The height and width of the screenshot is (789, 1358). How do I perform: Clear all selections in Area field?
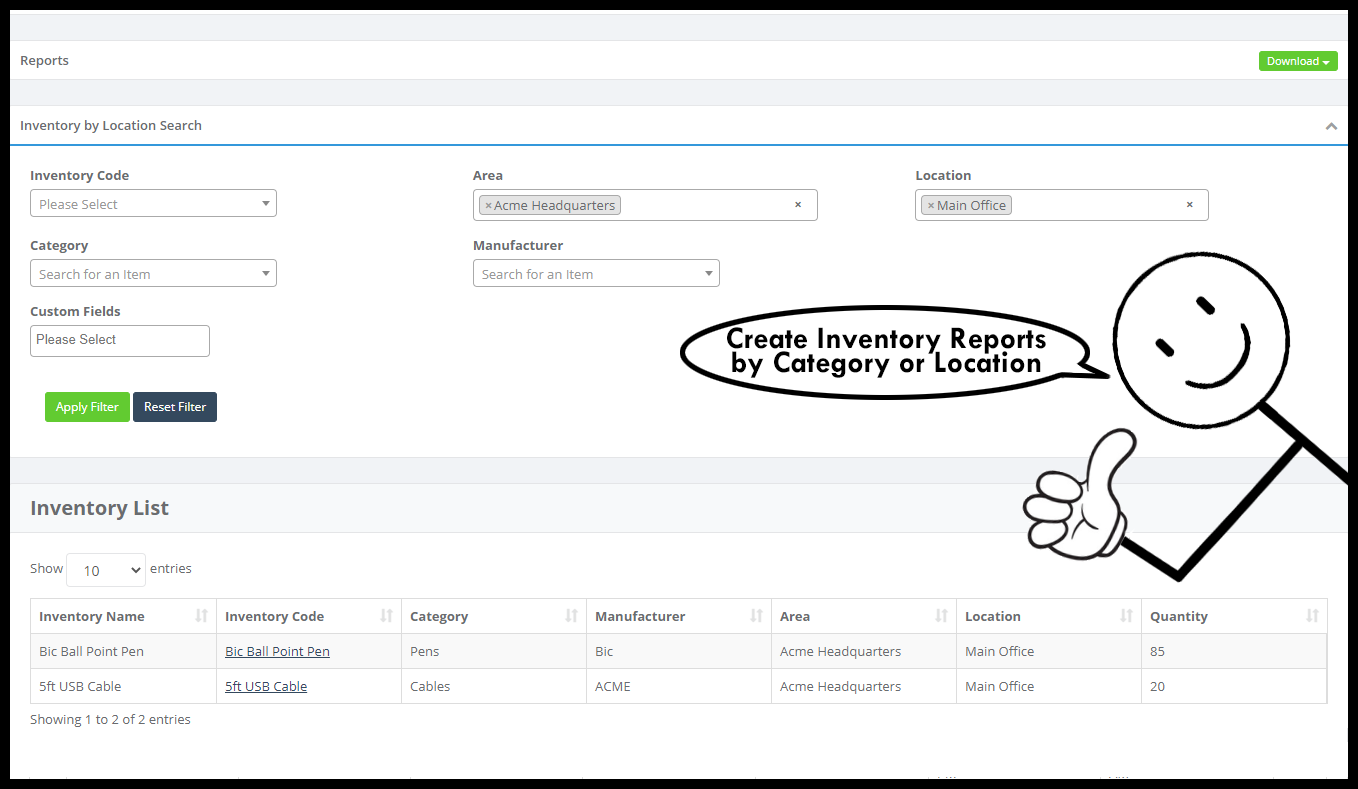click(798, 204)
